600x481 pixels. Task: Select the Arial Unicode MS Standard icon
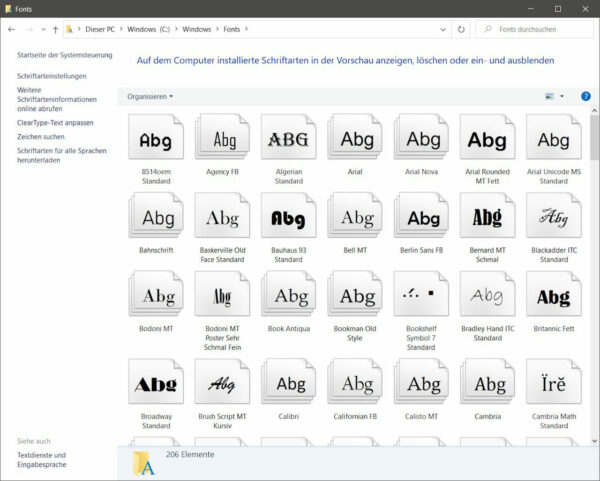point(554,137)
